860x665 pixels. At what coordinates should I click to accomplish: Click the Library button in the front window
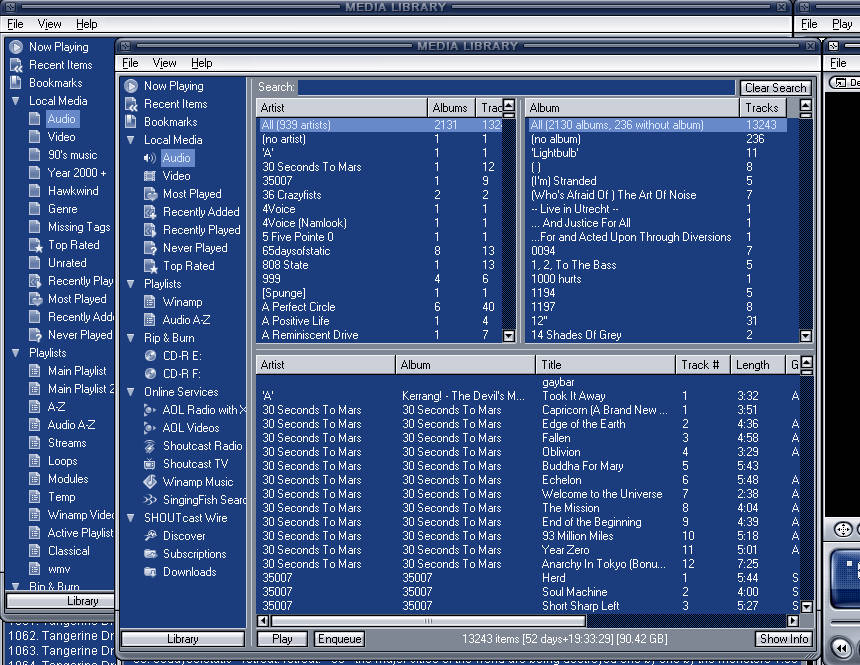point(183,639)
